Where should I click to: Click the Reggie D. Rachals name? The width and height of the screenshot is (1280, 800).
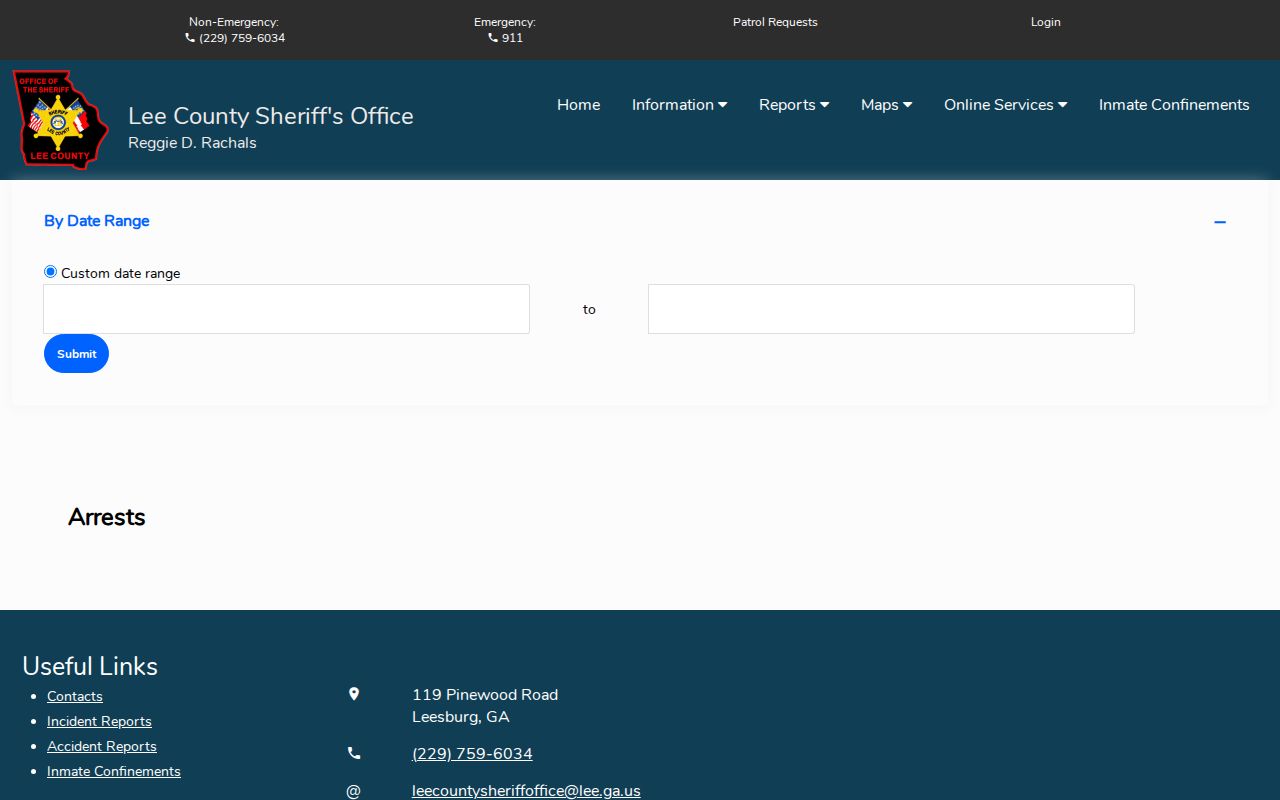pyautogui.click(x=192, y=143)
